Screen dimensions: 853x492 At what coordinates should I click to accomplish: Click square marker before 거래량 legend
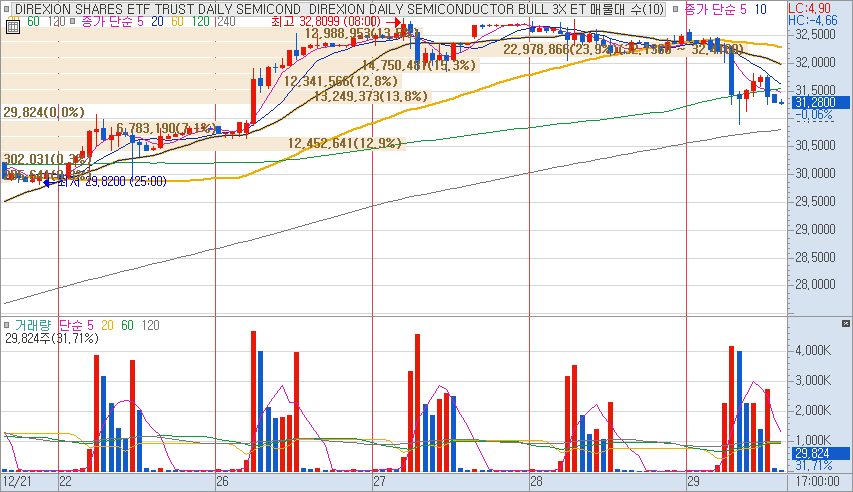click(x=6, y=325)
